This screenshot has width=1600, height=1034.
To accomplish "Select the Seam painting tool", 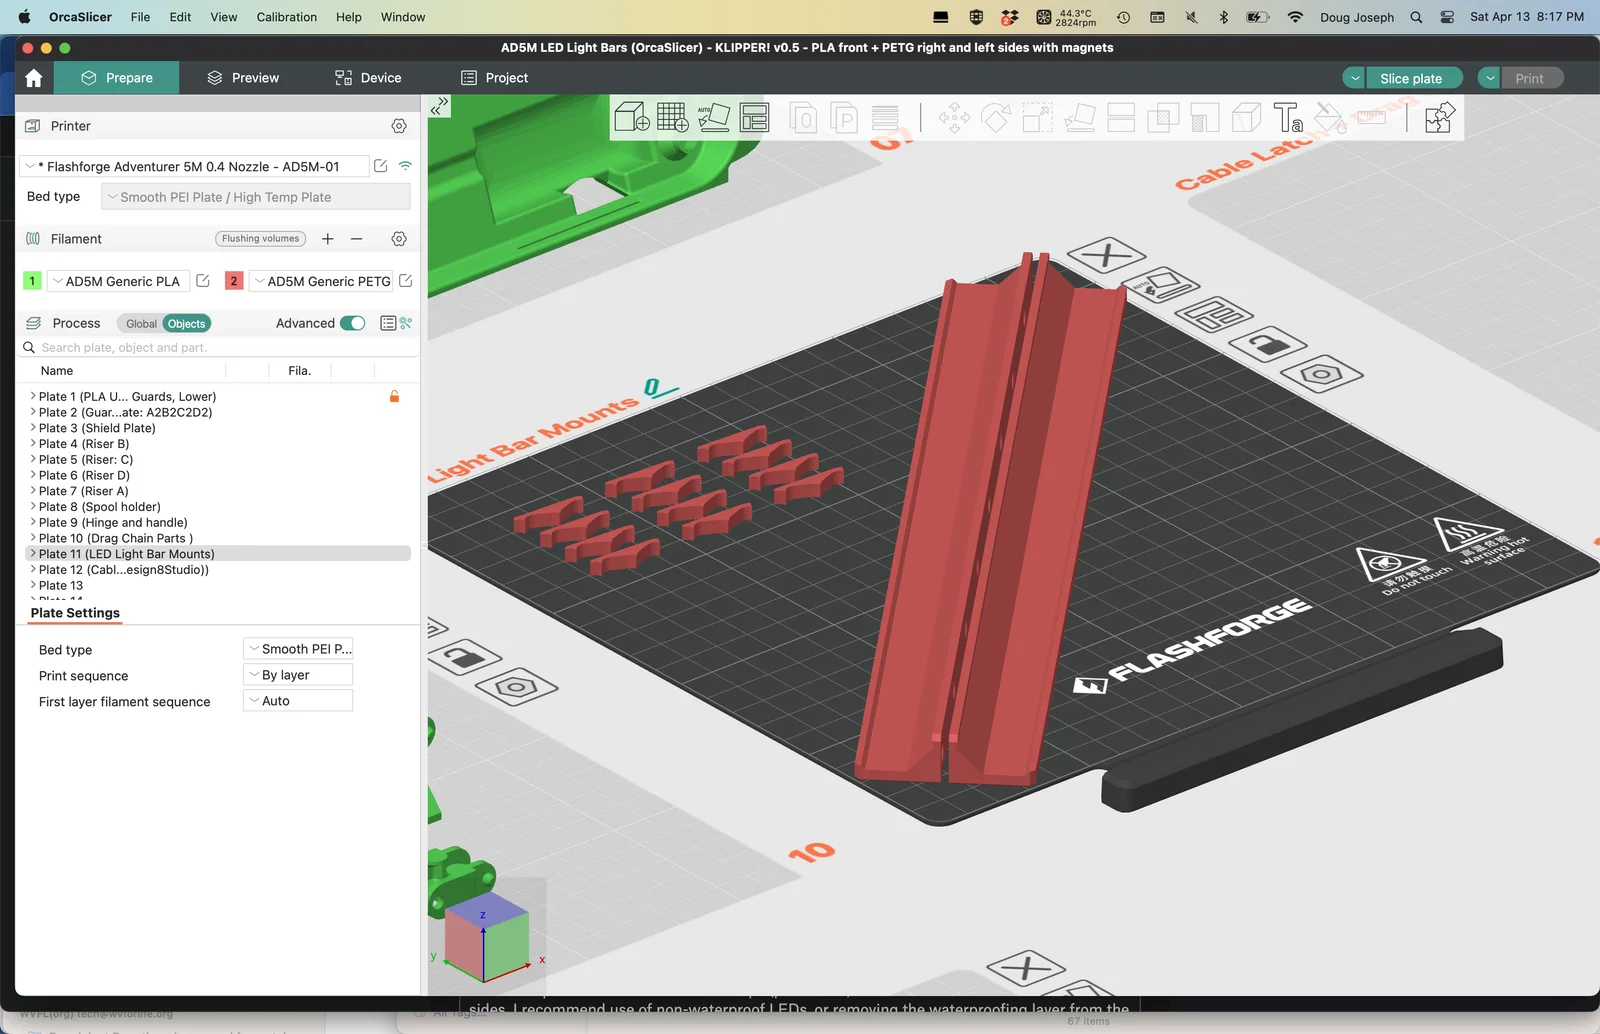I will click(x=1246, y=118).
